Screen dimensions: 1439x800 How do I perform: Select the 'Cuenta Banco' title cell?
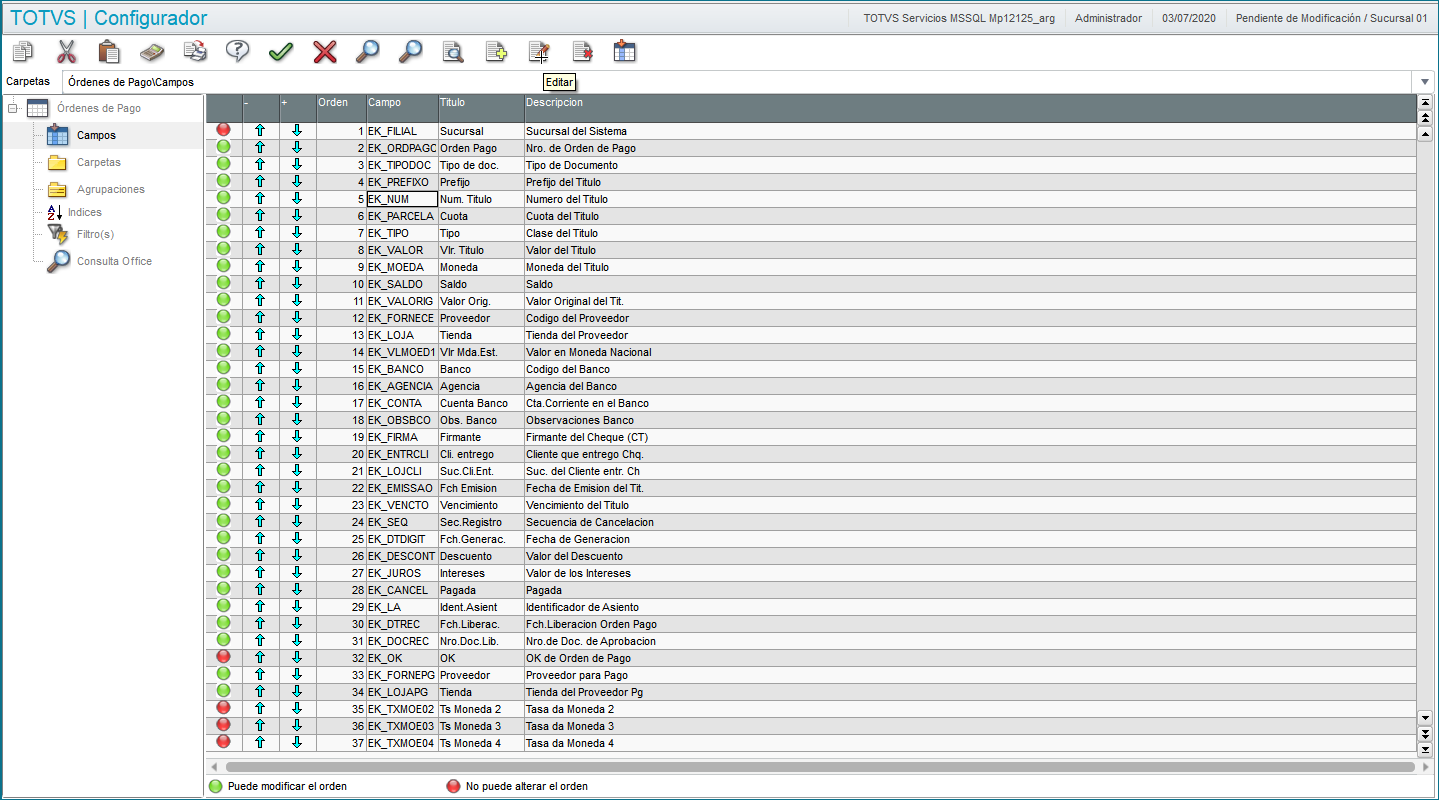[481, 403]
